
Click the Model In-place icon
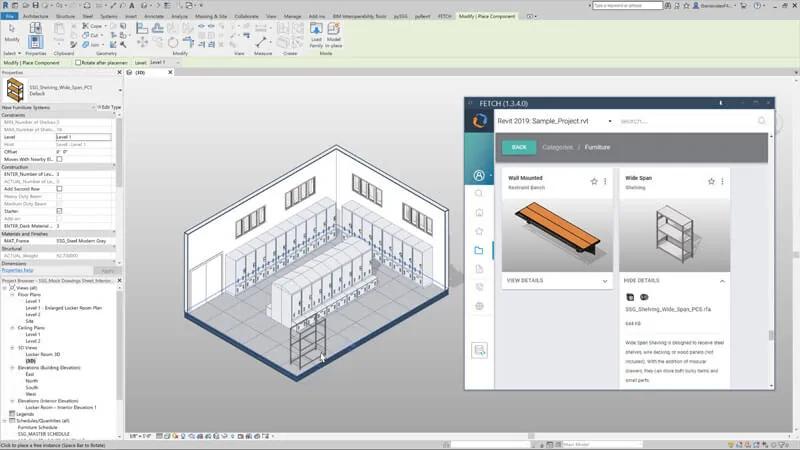tap(334, 29)
